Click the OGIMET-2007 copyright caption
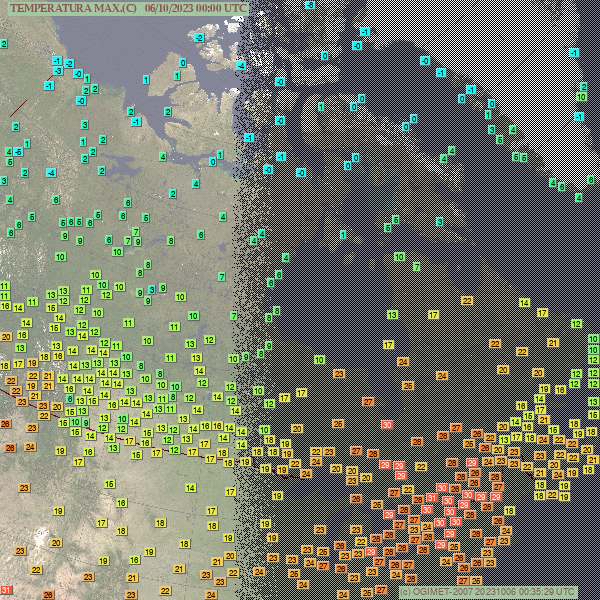The image size is (600, 600). tap(488, 592)
